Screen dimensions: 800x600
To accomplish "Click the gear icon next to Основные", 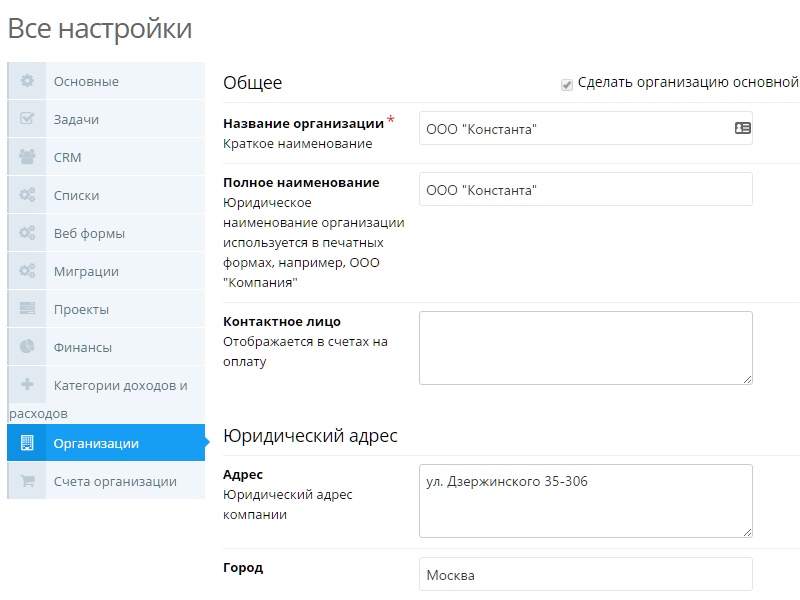I will (28, 81).
